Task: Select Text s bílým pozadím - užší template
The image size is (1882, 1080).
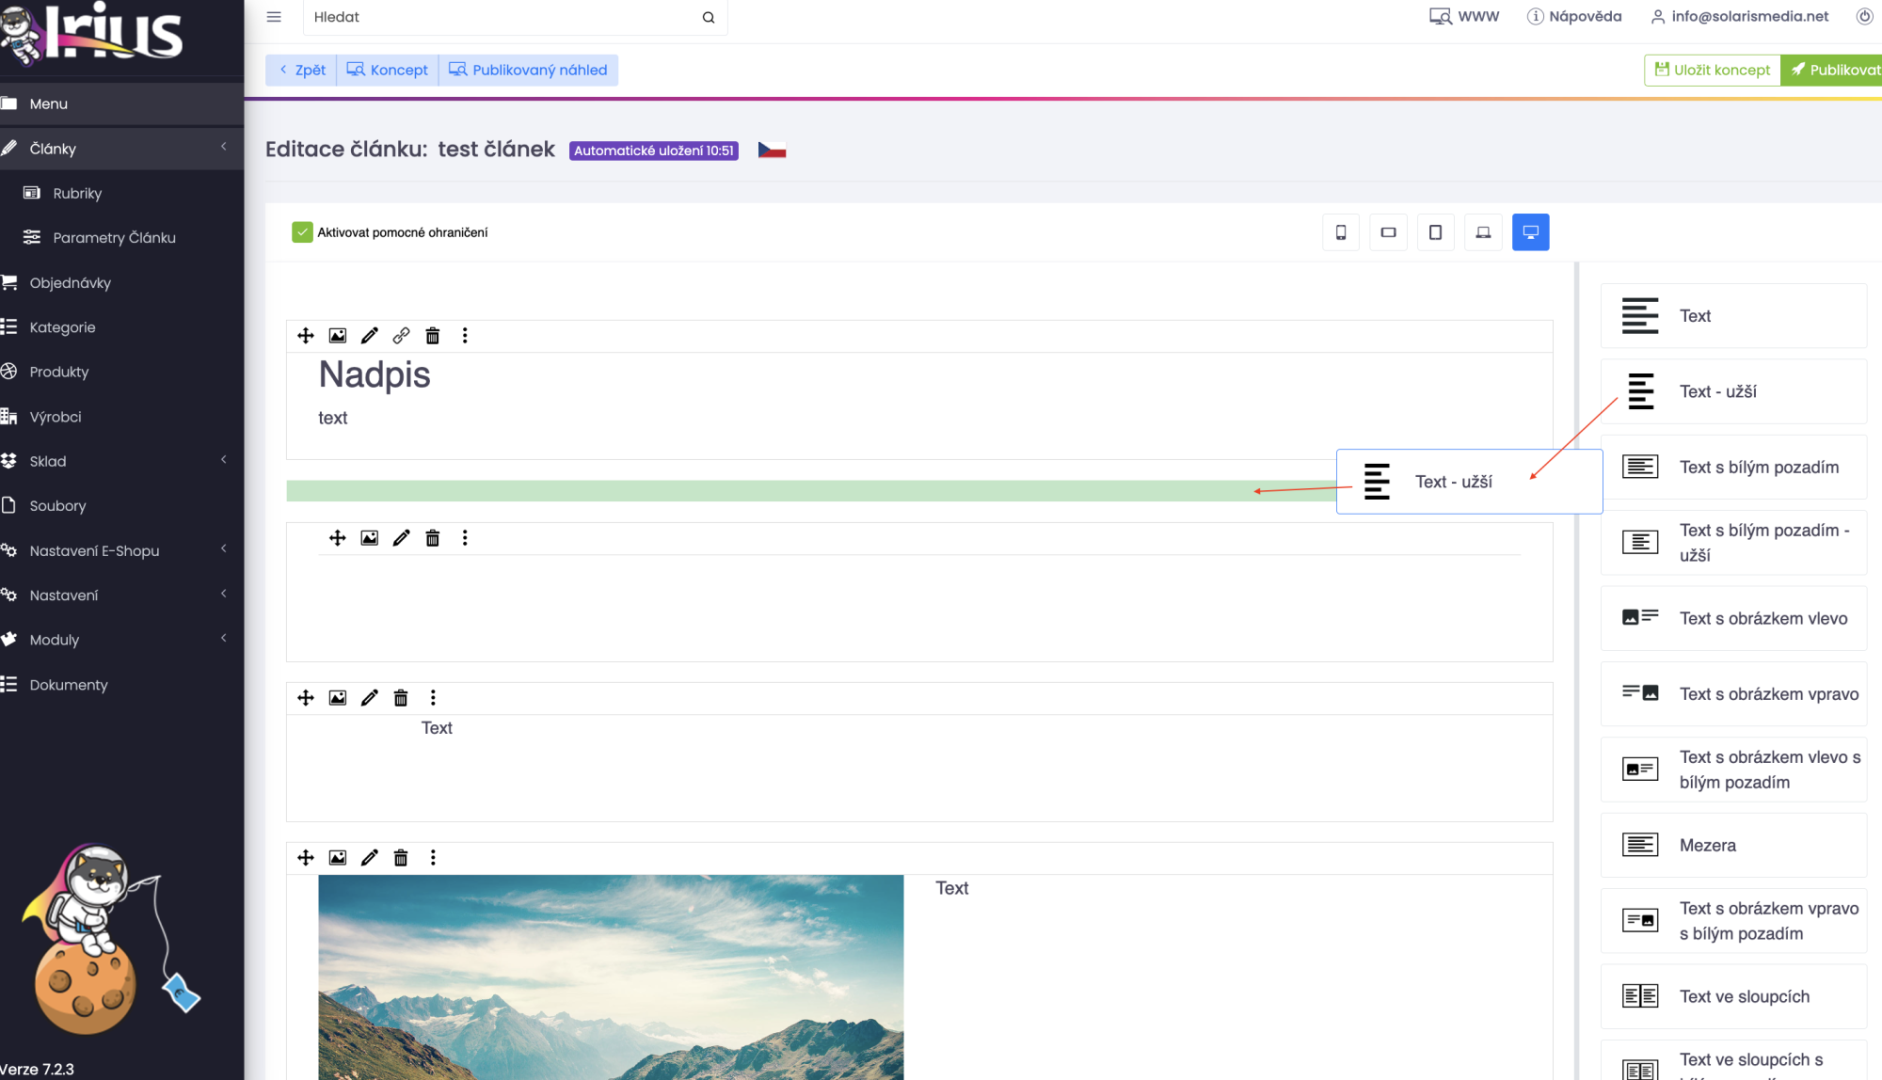Action: [1734, 543]
